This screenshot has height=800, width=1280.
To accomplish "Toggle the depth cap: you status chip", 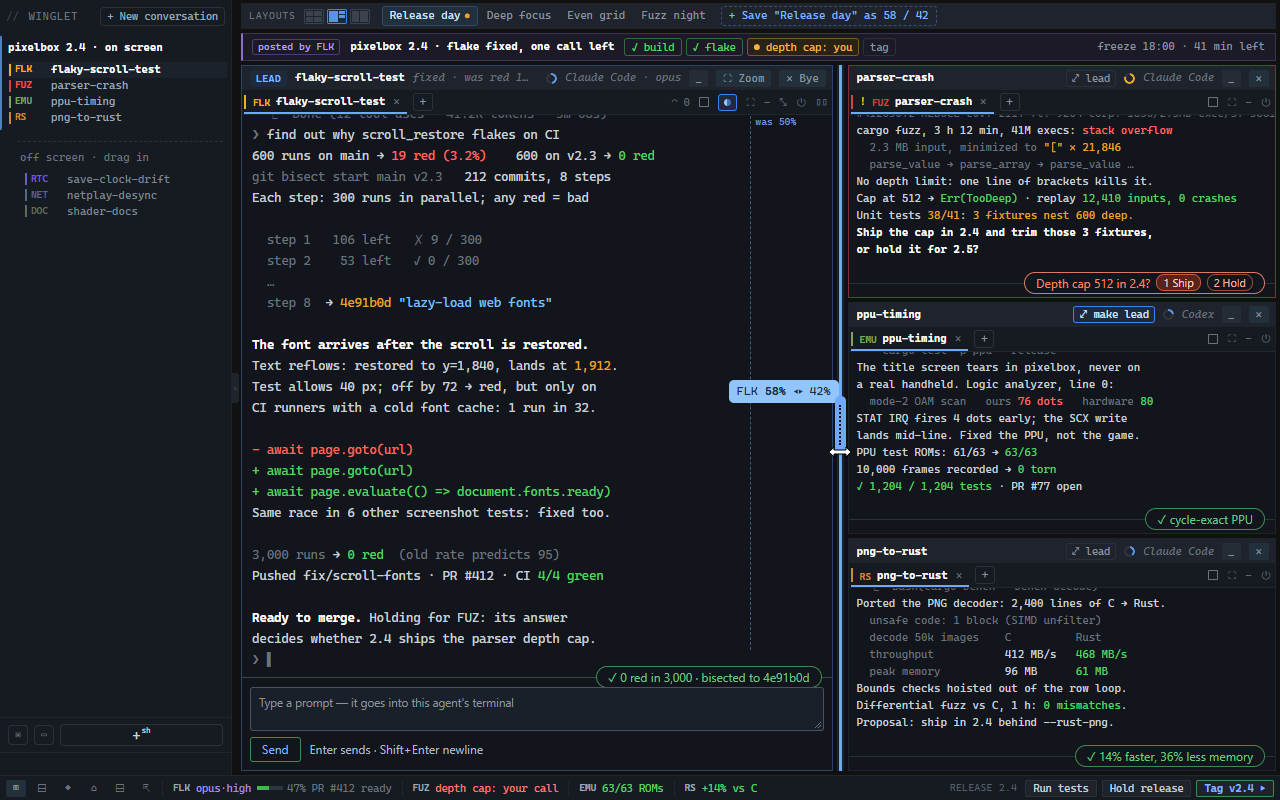I will (803, 47).
